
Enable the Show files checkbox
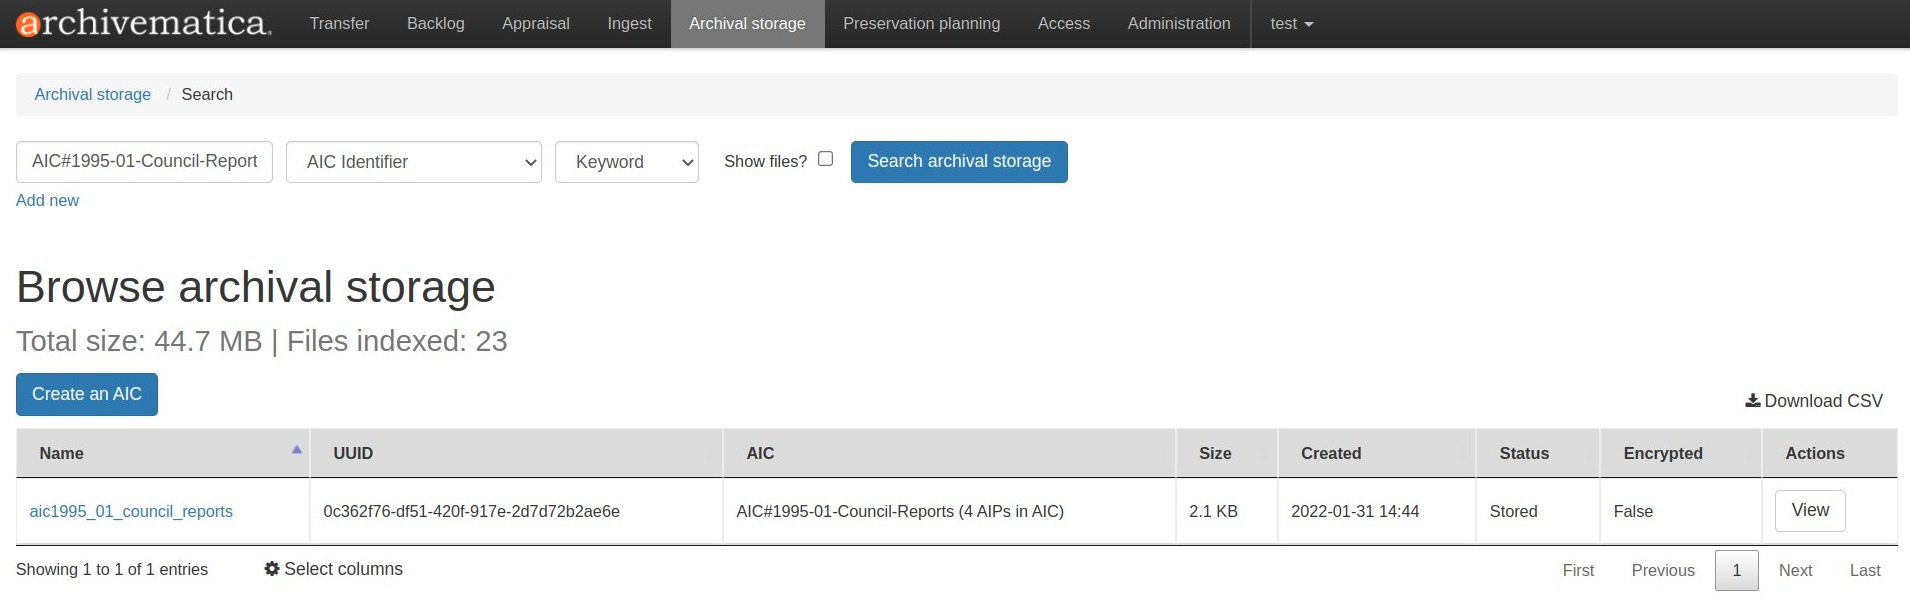[x=825, y=159]
